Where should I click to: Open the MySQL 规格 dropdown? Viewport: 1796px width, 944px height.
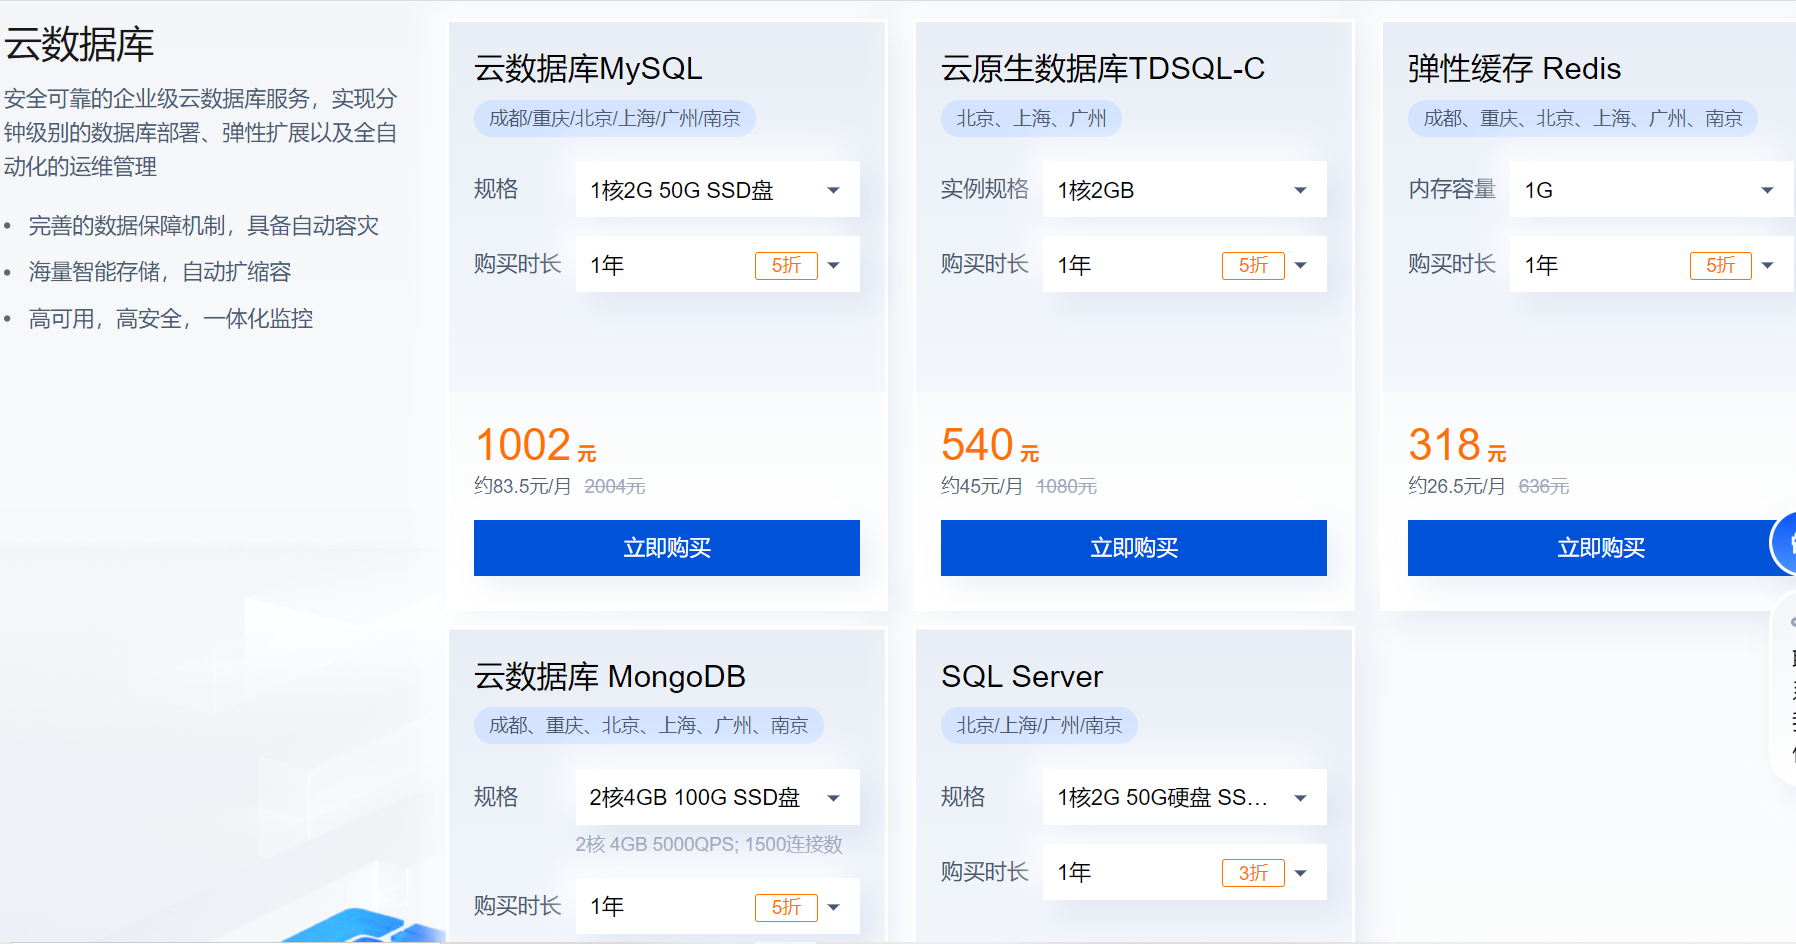[717, 189]
